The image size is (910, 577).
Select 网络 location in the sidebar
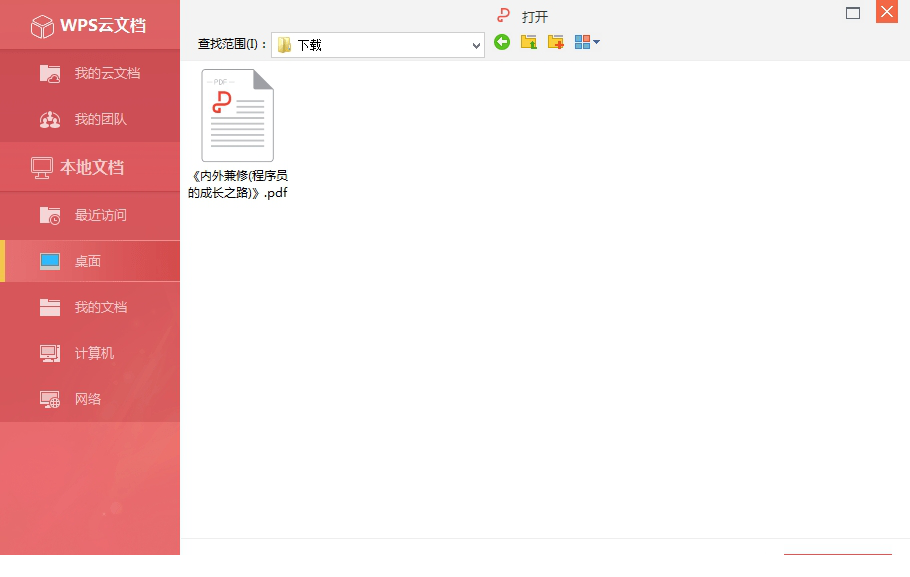(x=90, y=399)
